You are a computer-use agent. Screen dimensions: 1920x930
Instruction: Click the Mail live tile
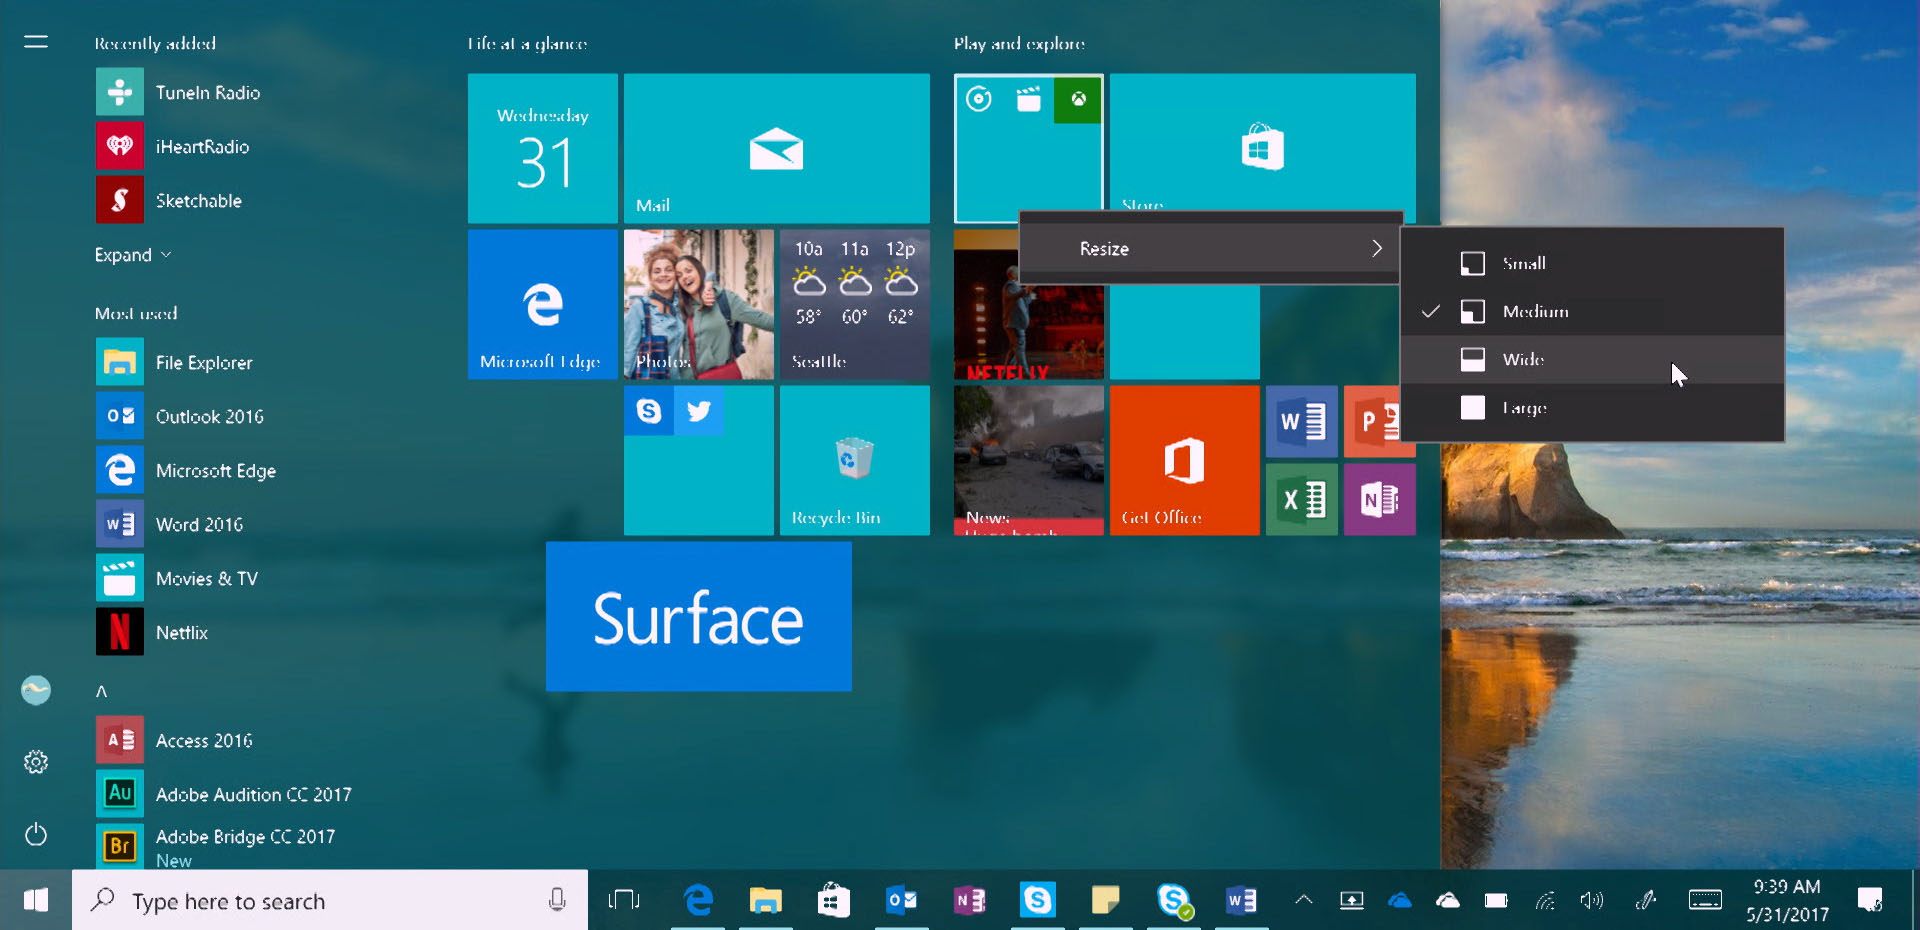pyautogui.click(x=776, y=148)
